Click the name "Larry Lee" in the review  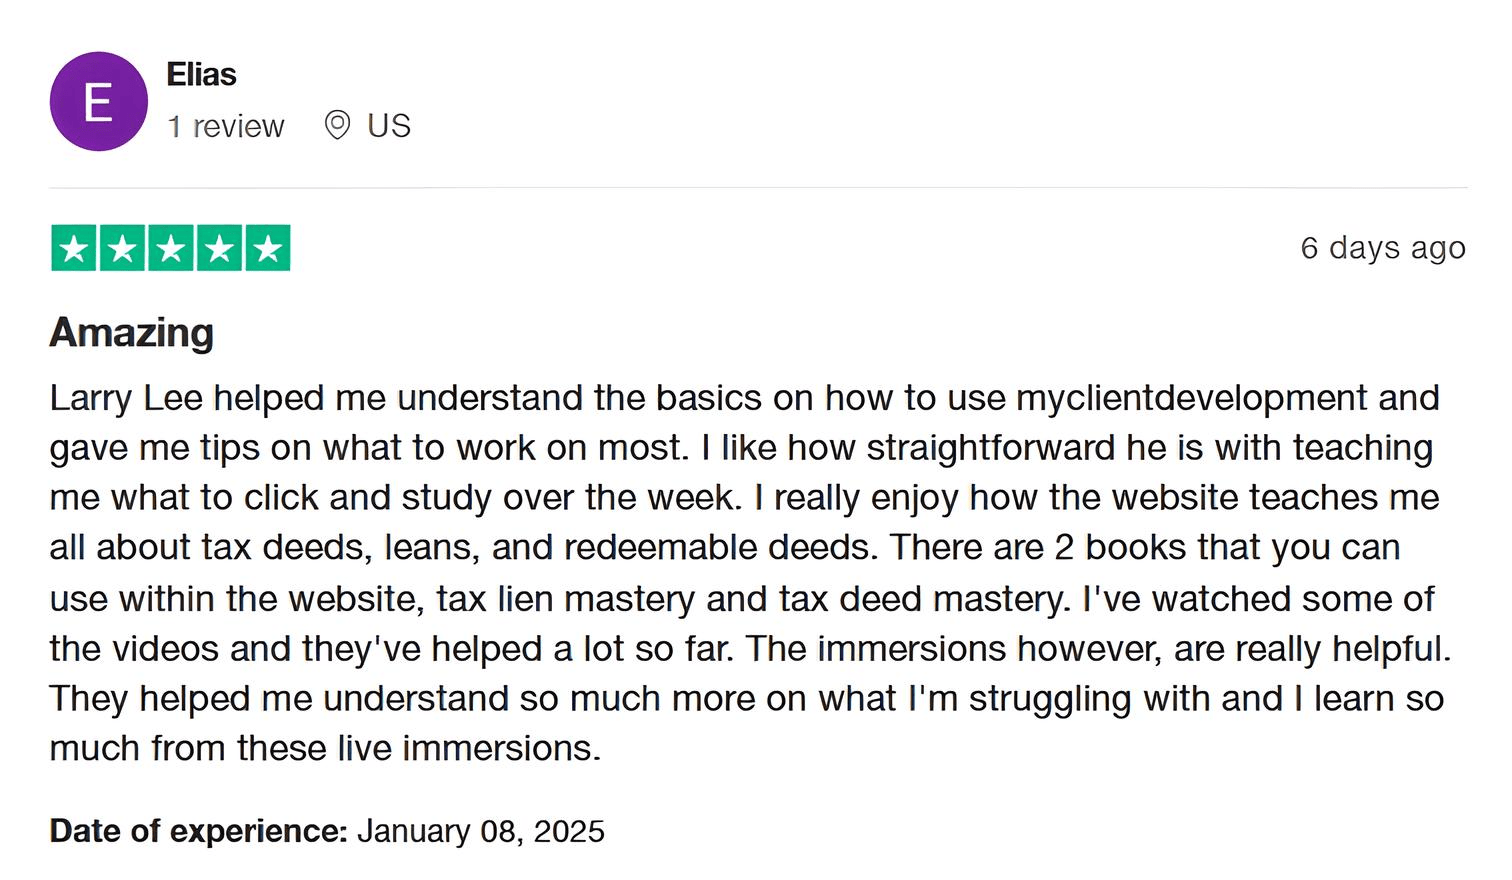click(126, 398)
